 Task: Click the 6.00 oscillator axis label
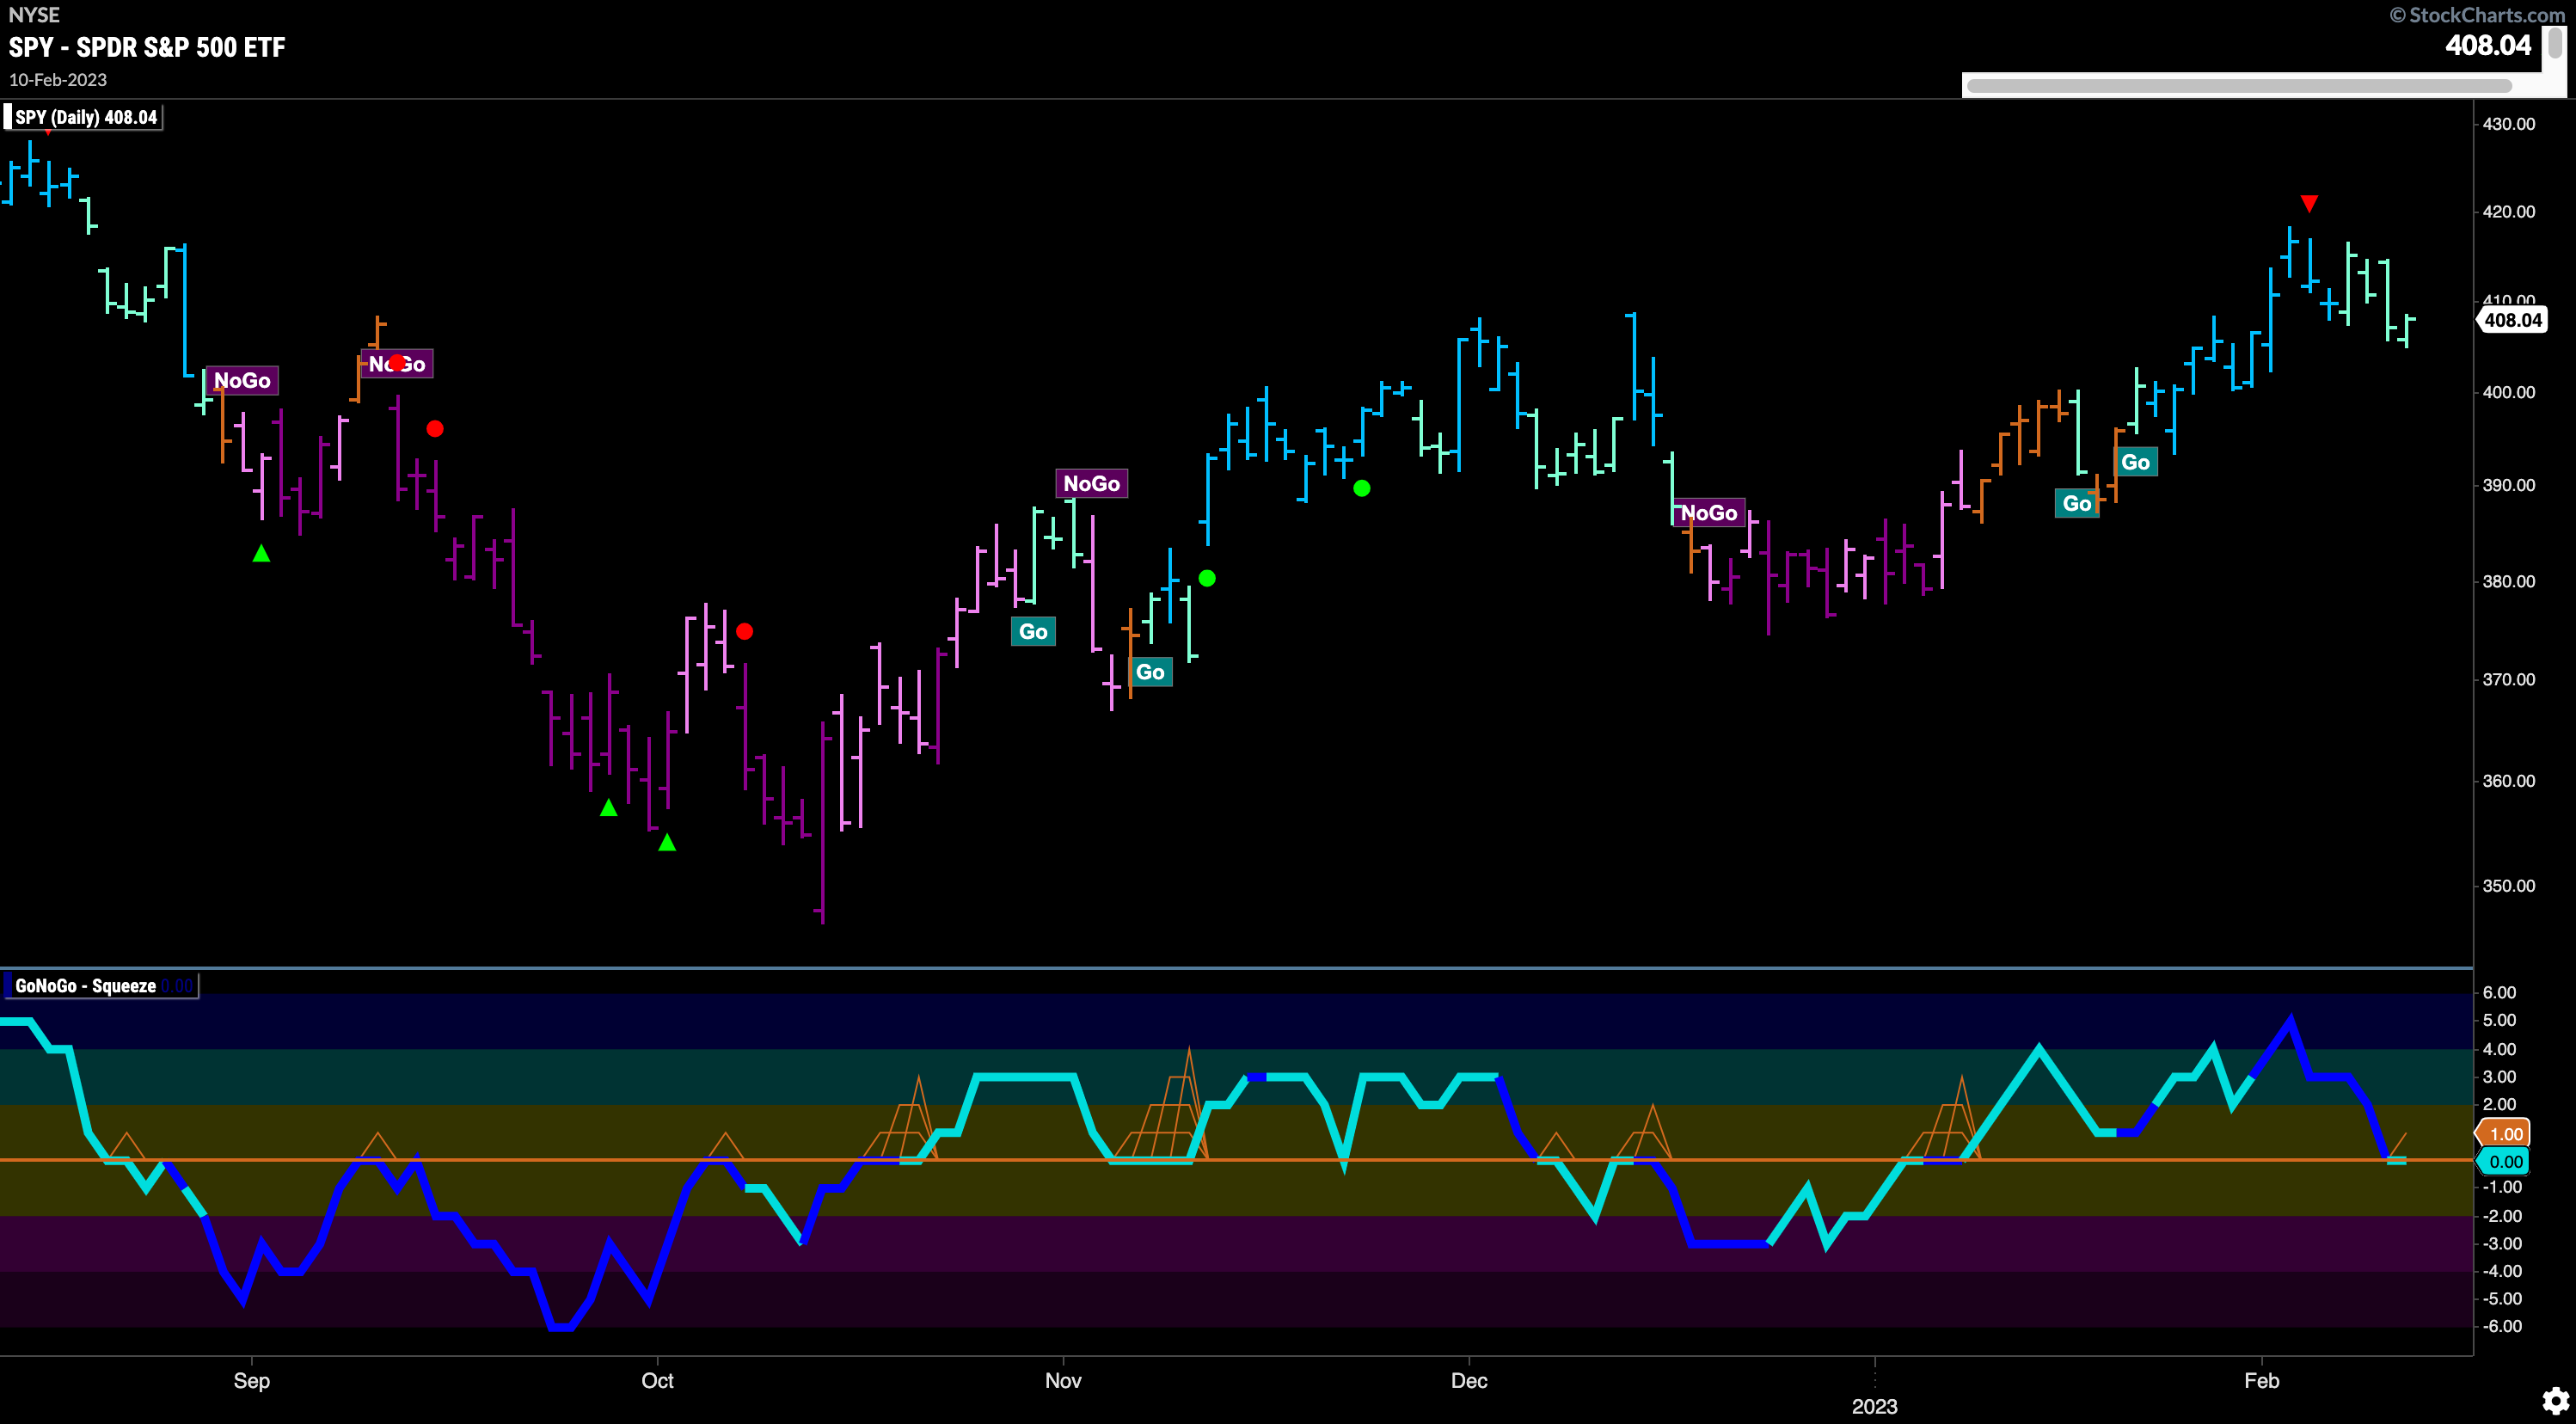(x=2499, y=992)
